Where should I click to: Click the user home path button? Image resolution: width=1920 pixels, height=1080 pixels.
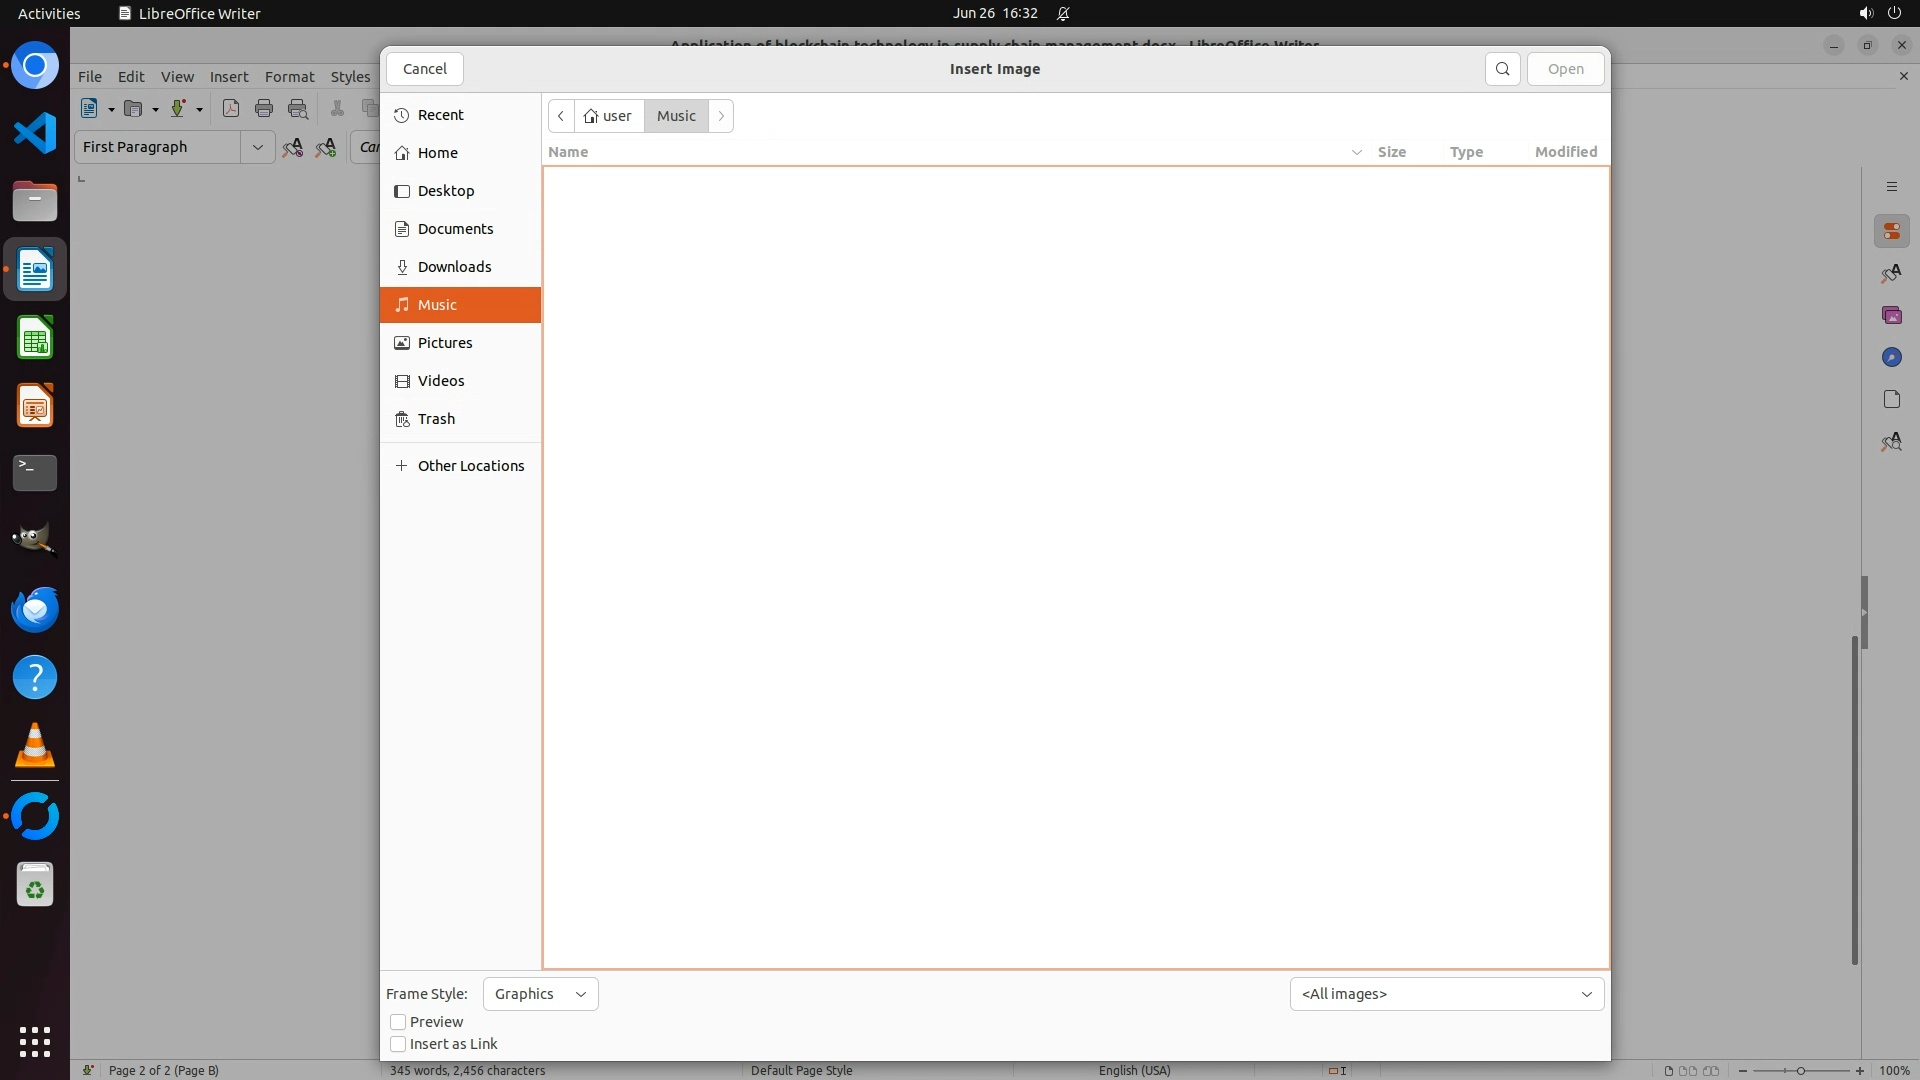[x=609, y=116]
